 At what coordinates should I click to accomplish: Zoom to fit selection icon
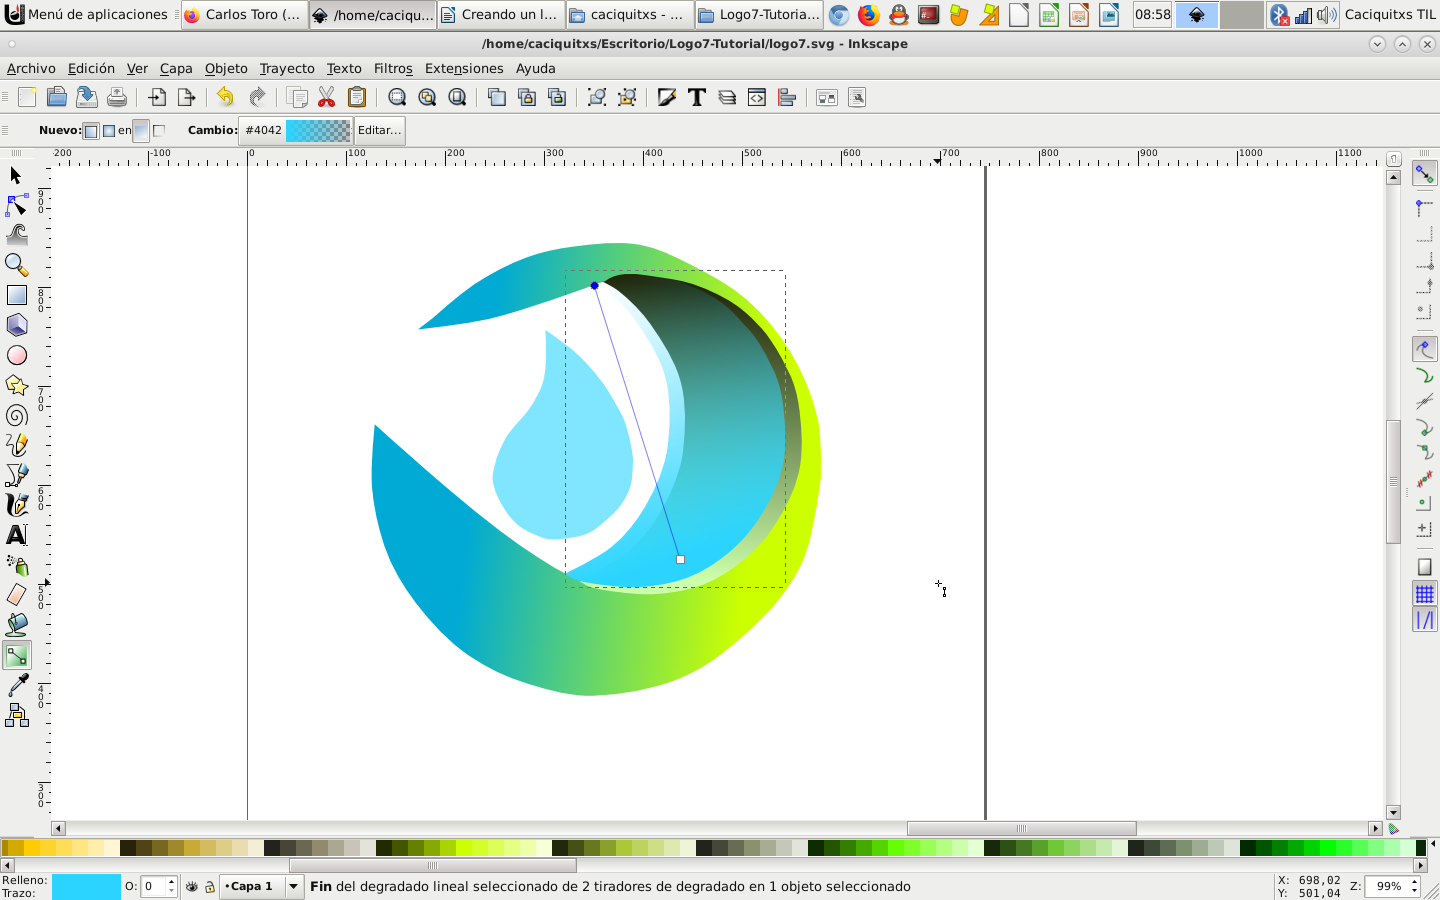pyautogui.click(x=397, y=97)
